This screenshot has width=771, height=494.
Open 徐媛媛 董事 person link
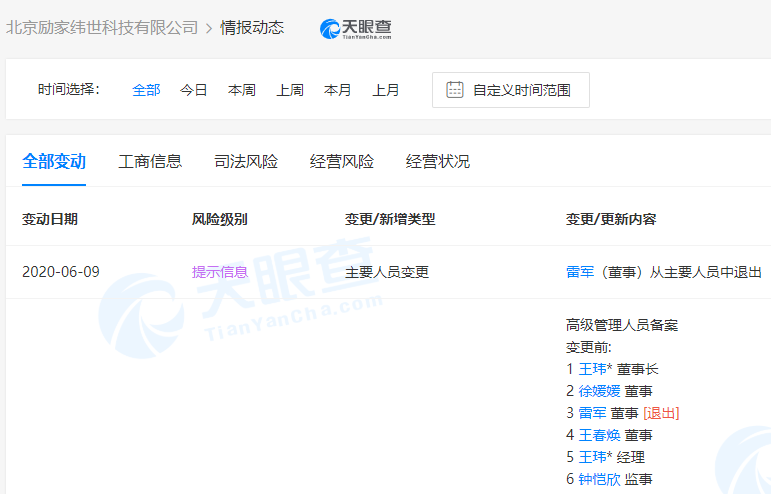599,391
